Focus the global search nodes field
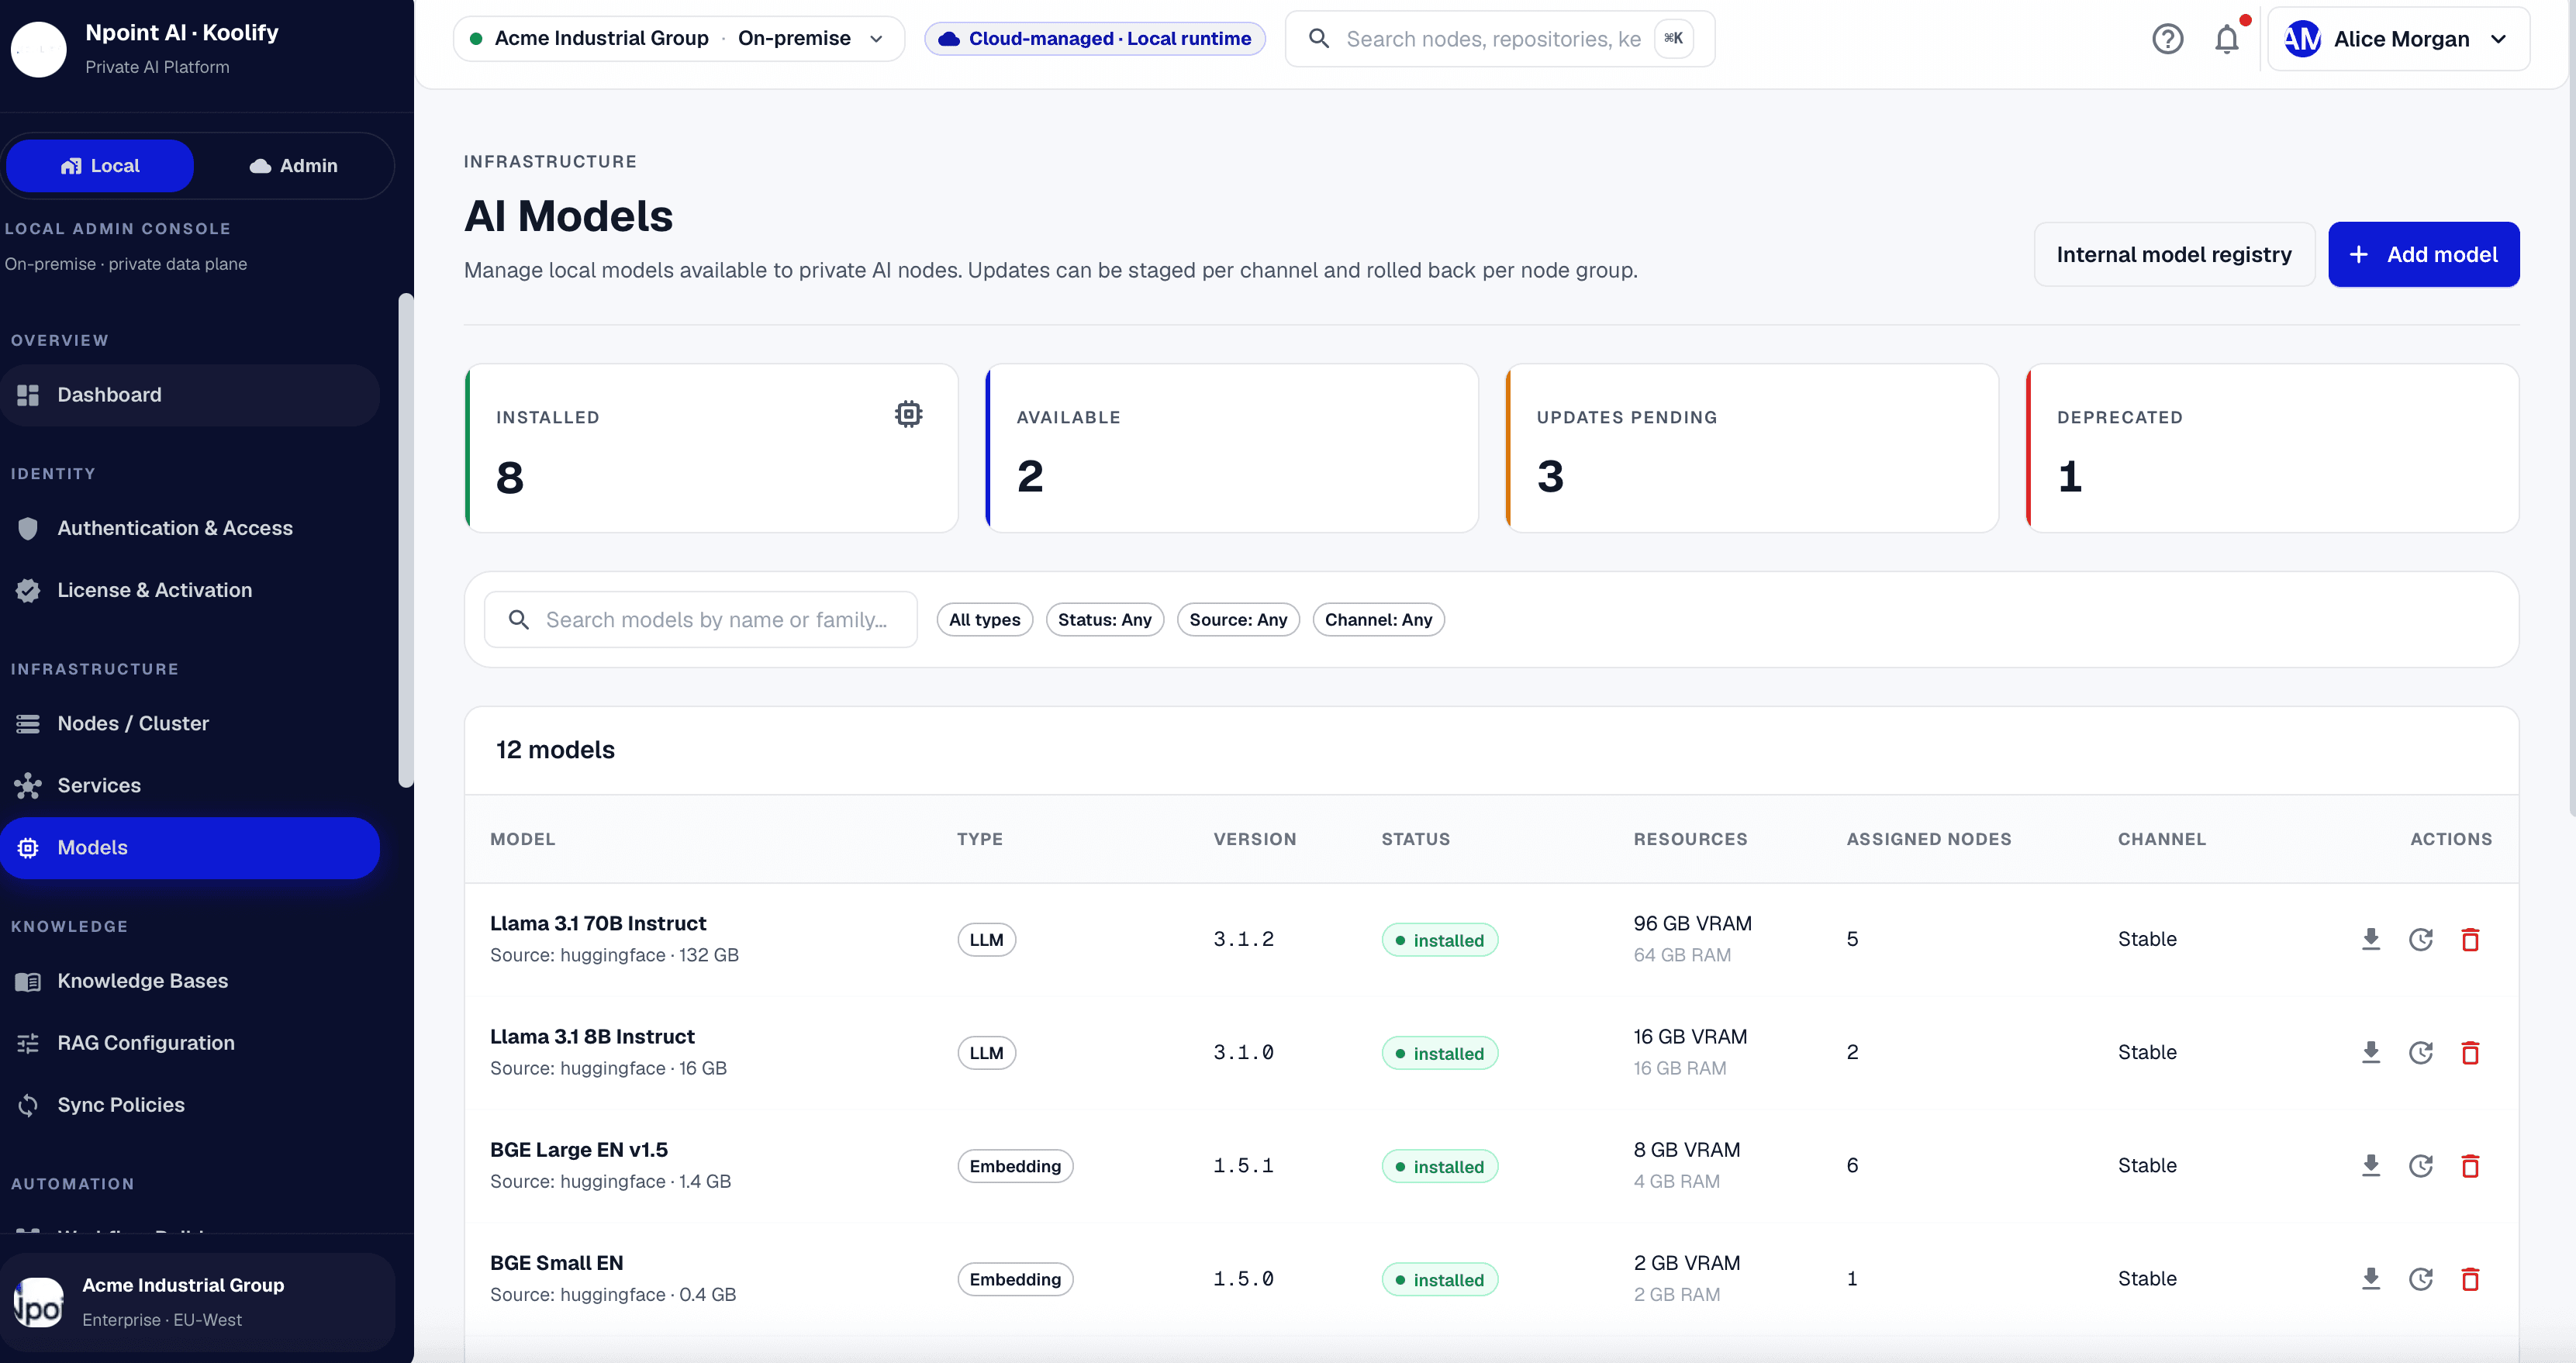Image resolution: width=2576 pixels, height=1363 pixels. click(x=1499, y=39)
